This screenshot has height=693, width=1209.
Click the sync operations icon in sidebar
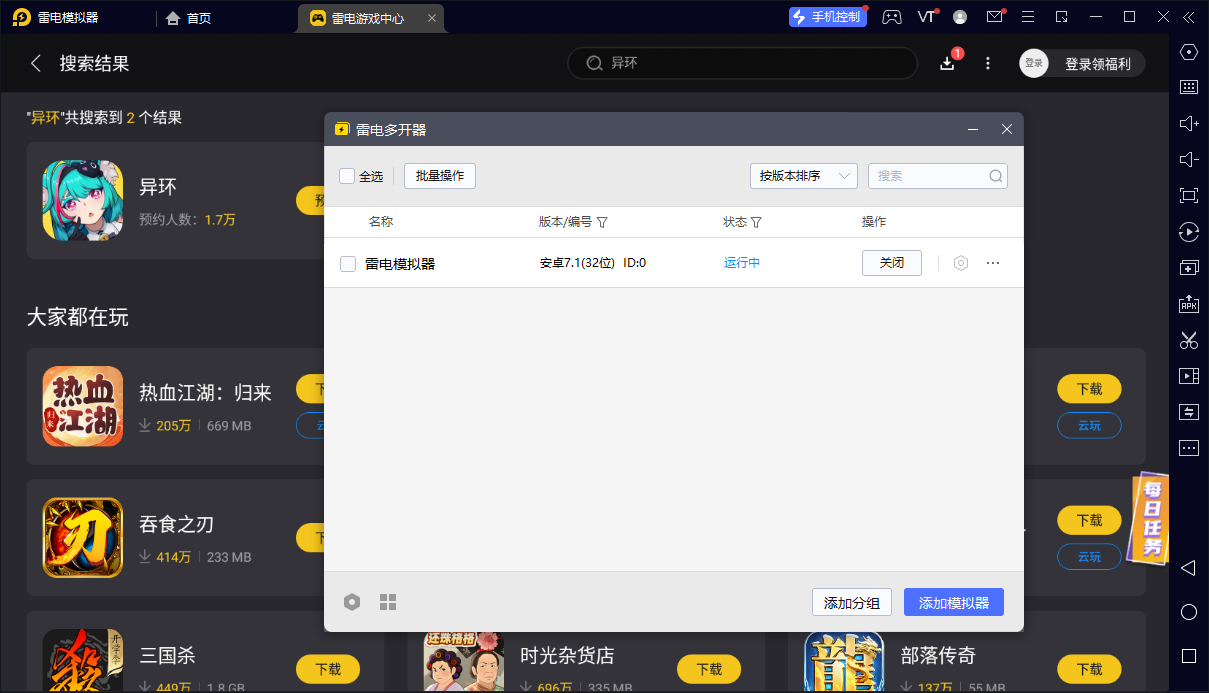coord(1189,412)
